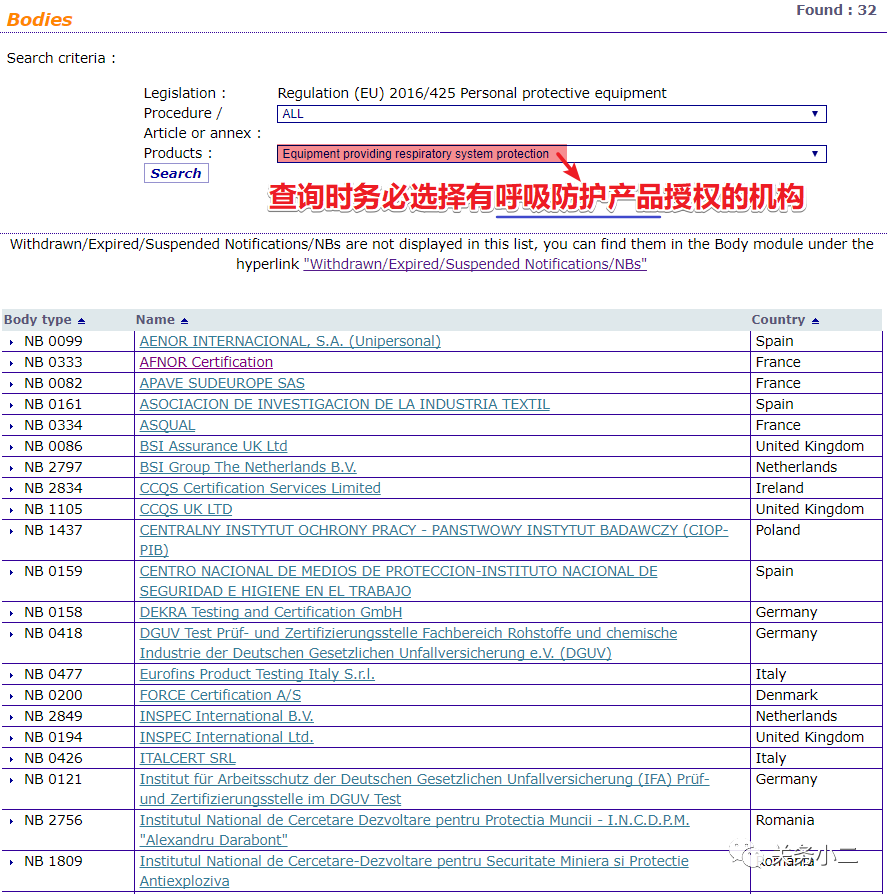Click the red triangle bullet beside NB 0426
Screen dimensions: 887x894
click(10, 758)
